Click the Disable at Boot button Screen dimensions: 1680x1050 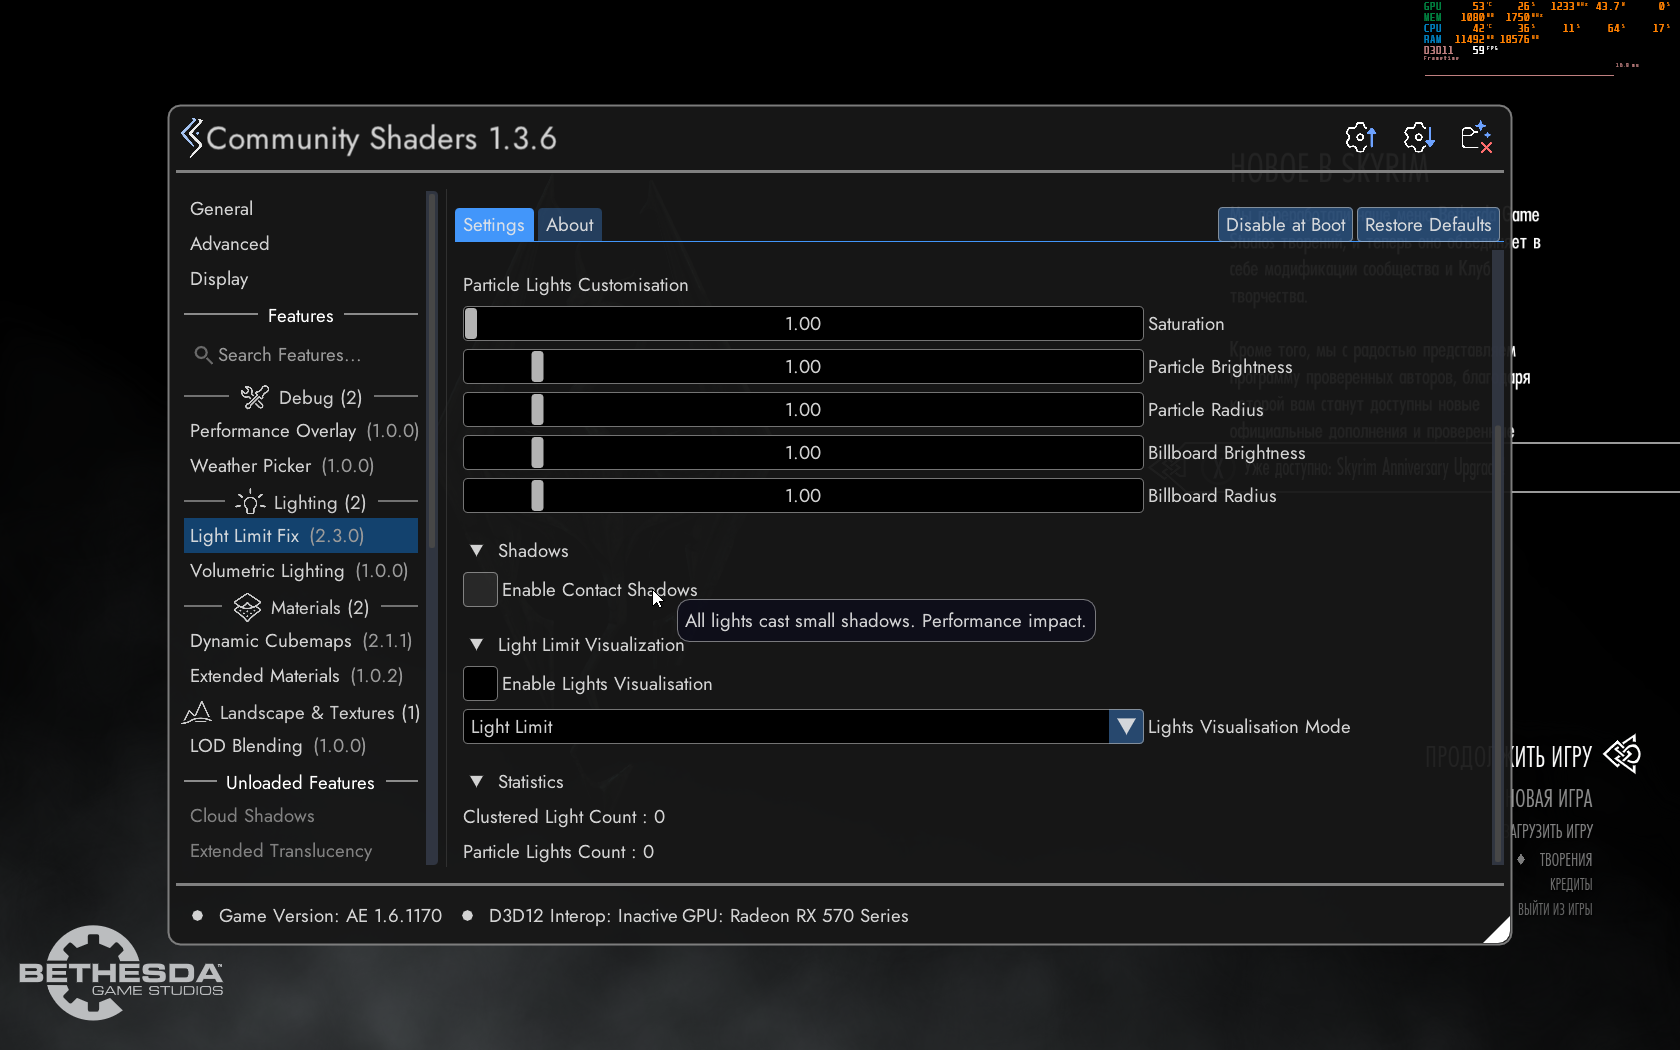(x=1285, y=225)
